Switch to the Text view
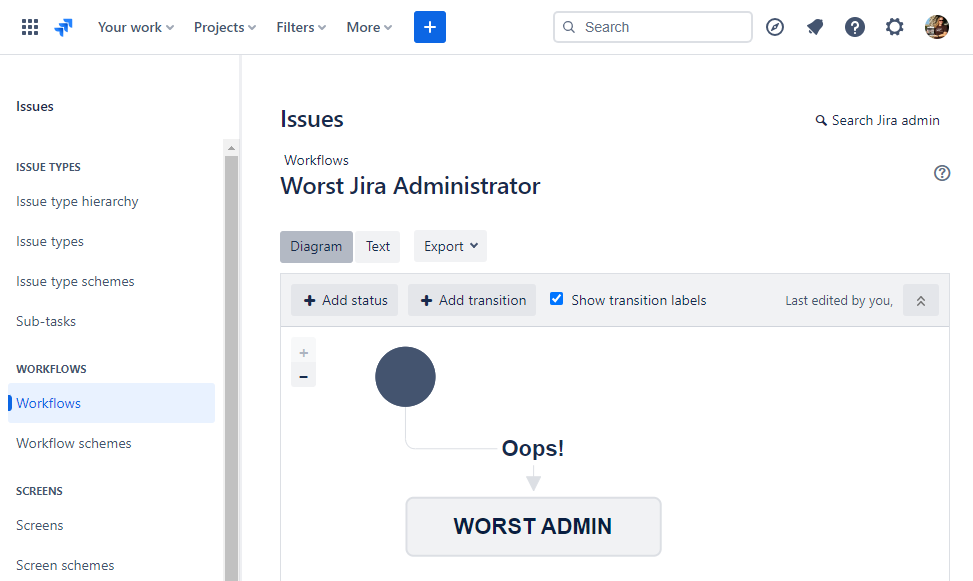 (378, 246)
